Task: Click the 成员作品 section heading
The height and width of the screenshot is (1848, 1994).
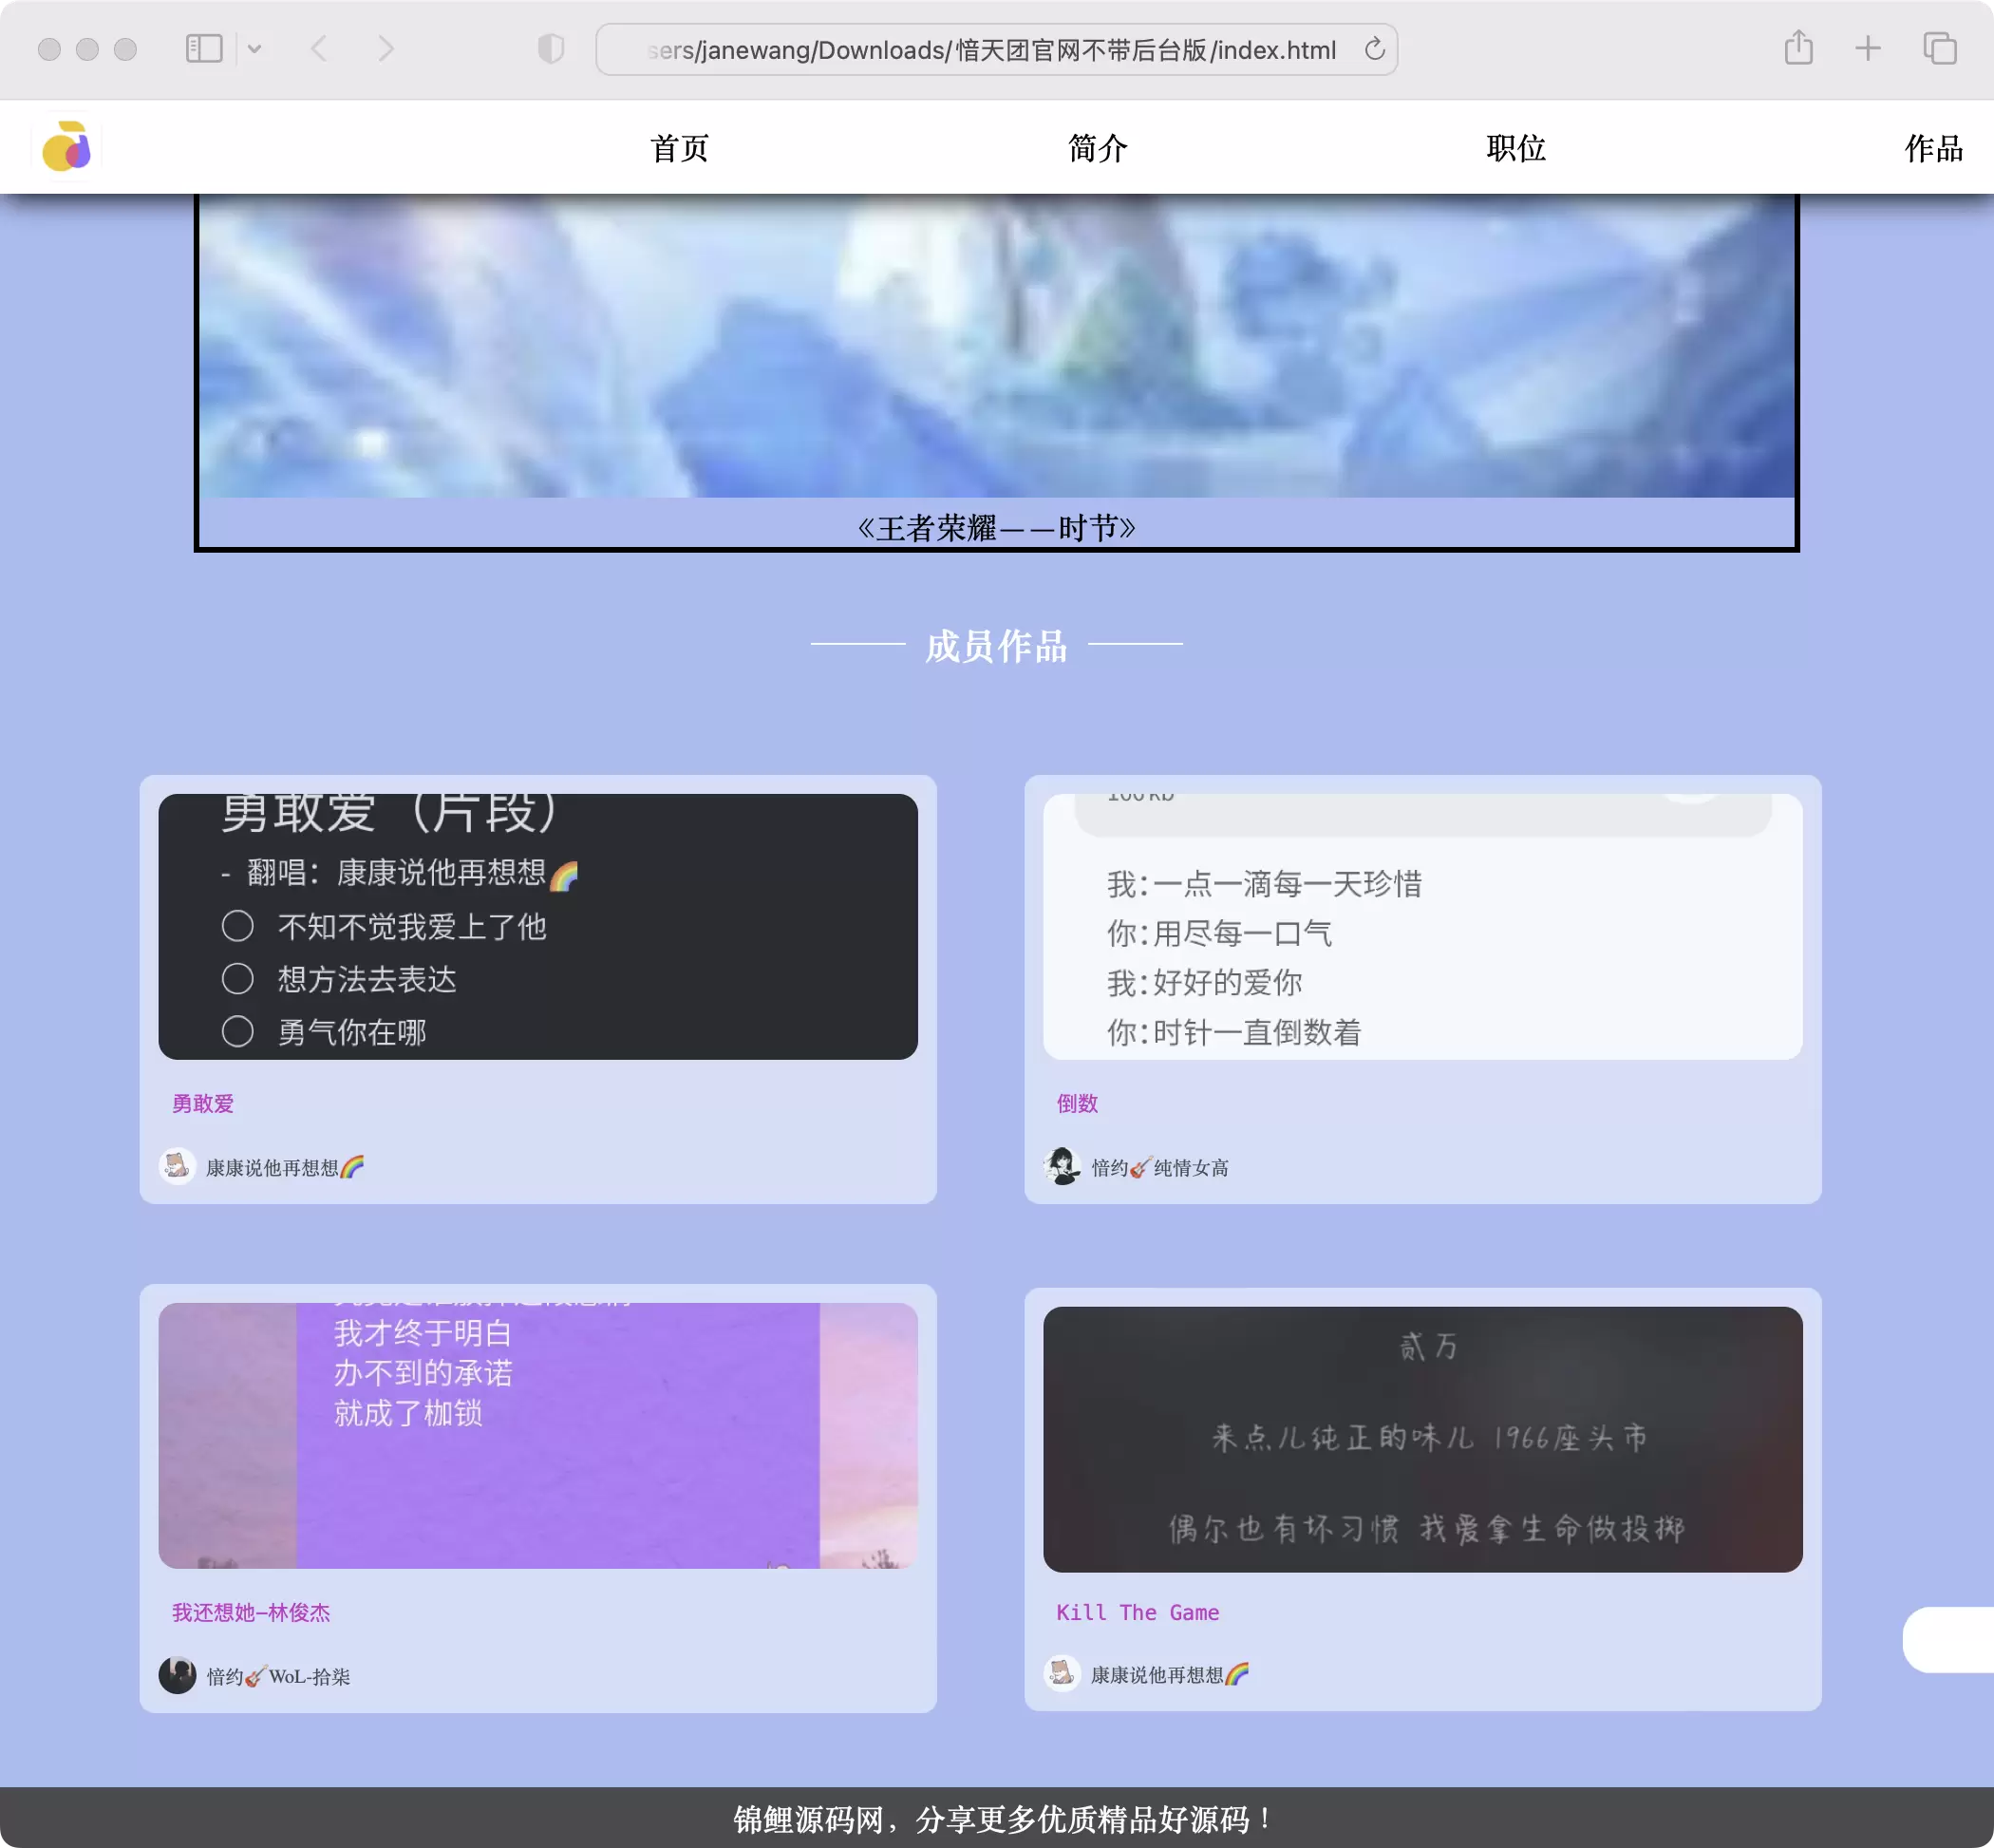Action: pos(997,646)
